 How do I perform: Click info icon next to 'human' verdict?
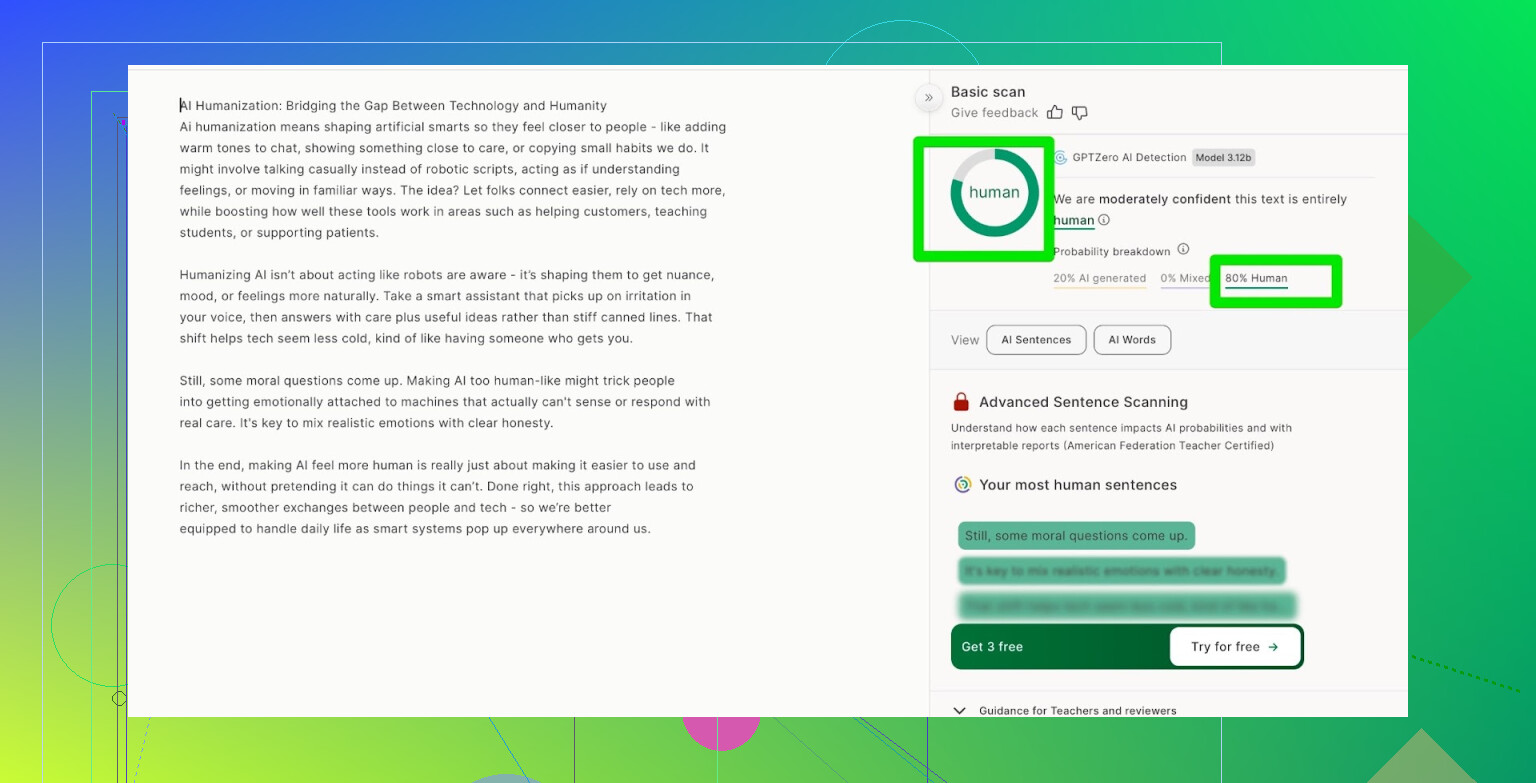[1104, 220]
